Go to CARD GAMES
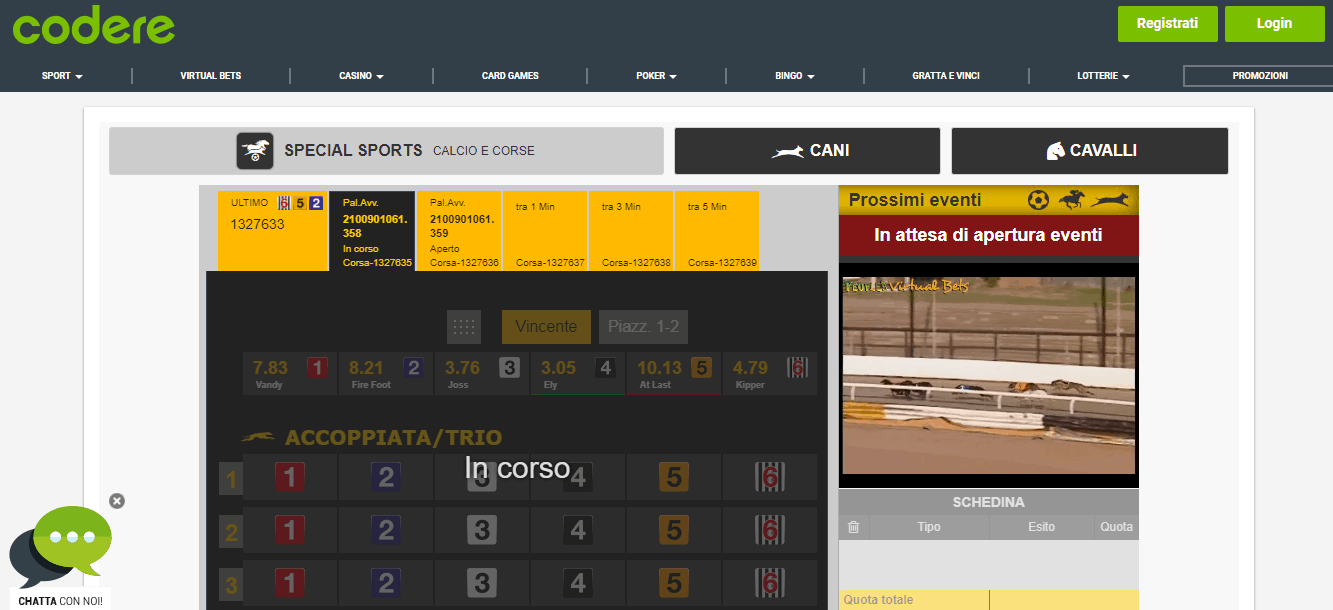The width and height of the screenshot is (1333, 610). tap(510, 76)
